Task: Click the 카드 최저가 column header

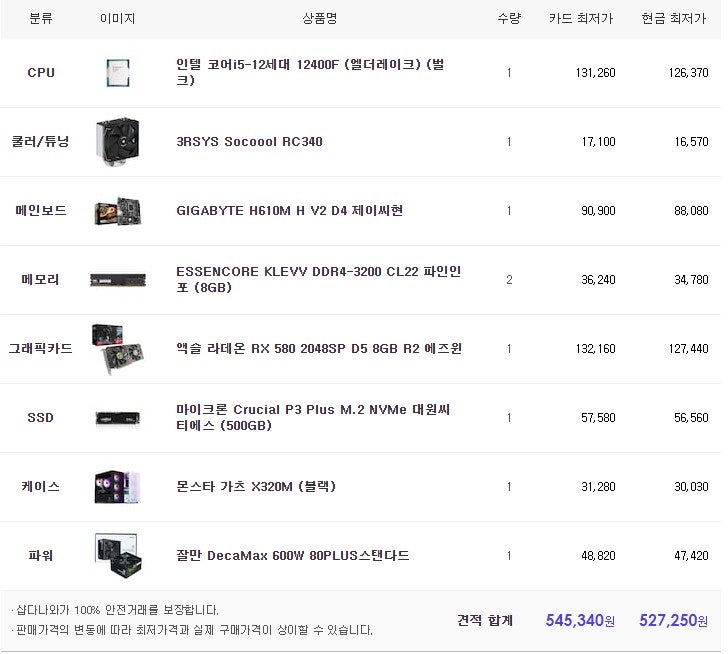Action: [581, 19]
